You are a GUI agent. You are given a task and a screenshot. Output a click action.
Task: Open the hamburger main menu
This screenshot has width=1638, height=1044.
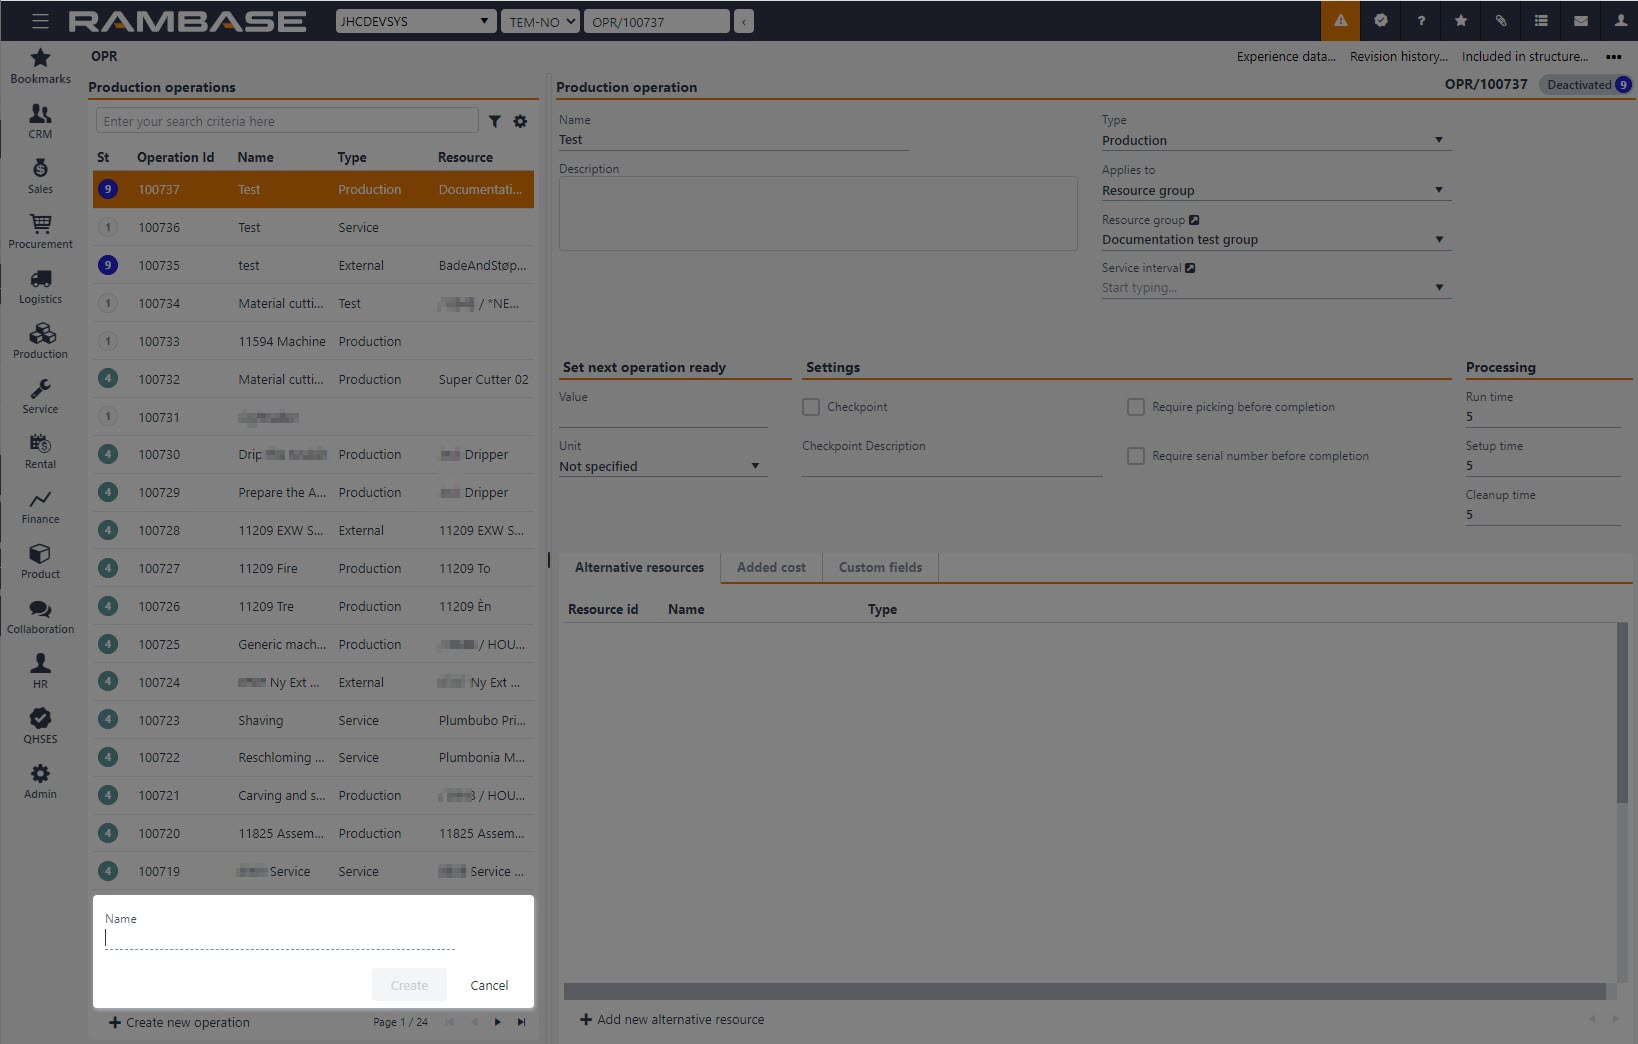[x=40, y=21]
